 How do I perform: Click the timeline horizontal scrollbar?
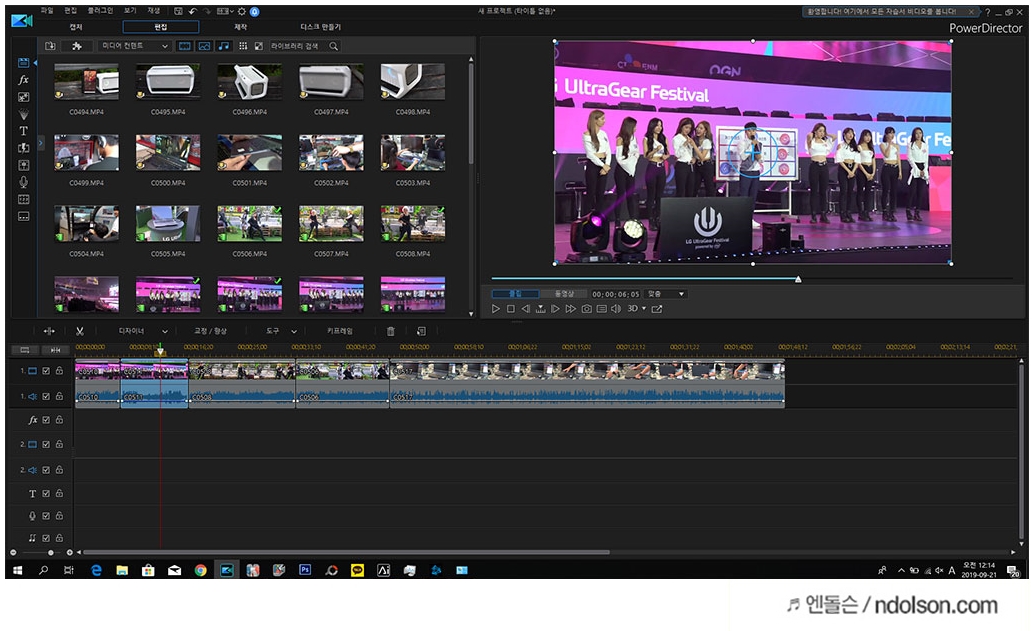point(346,553)
